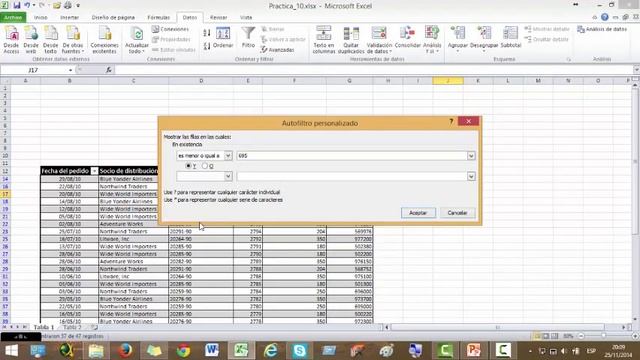Screen dimensions: 640x360
Task: Click the Desde texto icon
Action: [x=51, y=40]
